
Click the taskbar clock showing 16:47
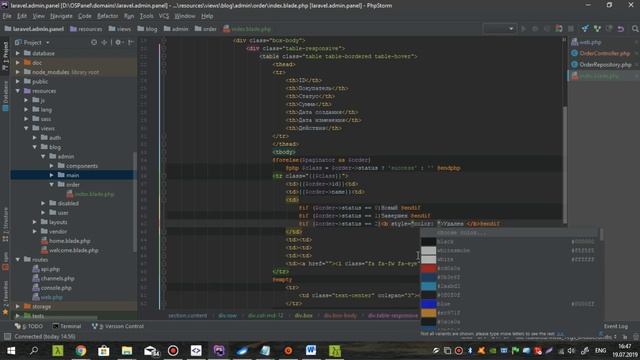click(624, 346)
